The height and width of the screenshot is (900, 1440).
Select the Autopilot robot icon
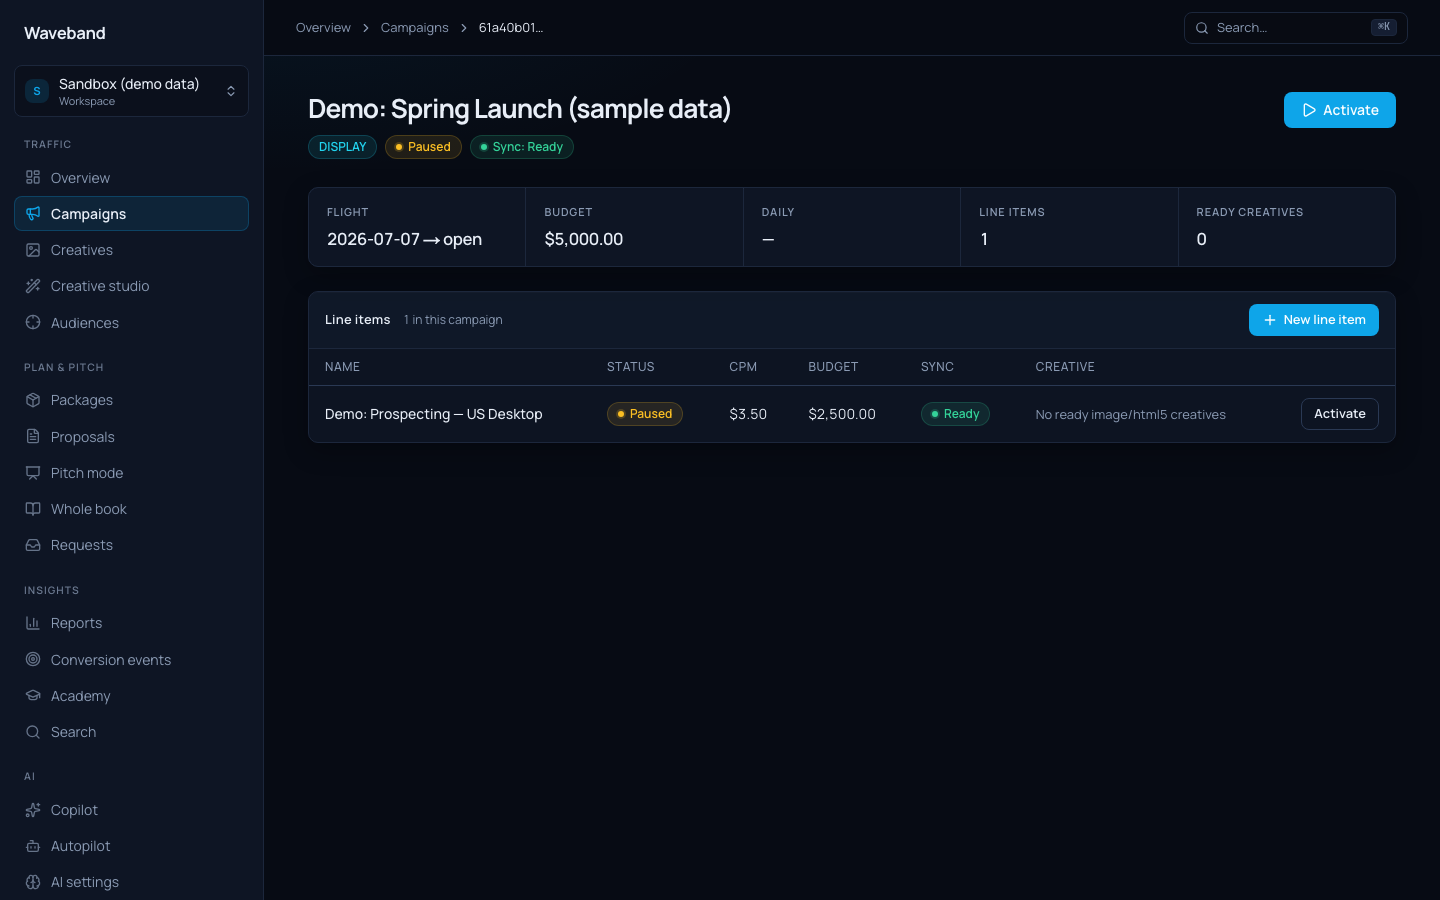click(33, 846)
